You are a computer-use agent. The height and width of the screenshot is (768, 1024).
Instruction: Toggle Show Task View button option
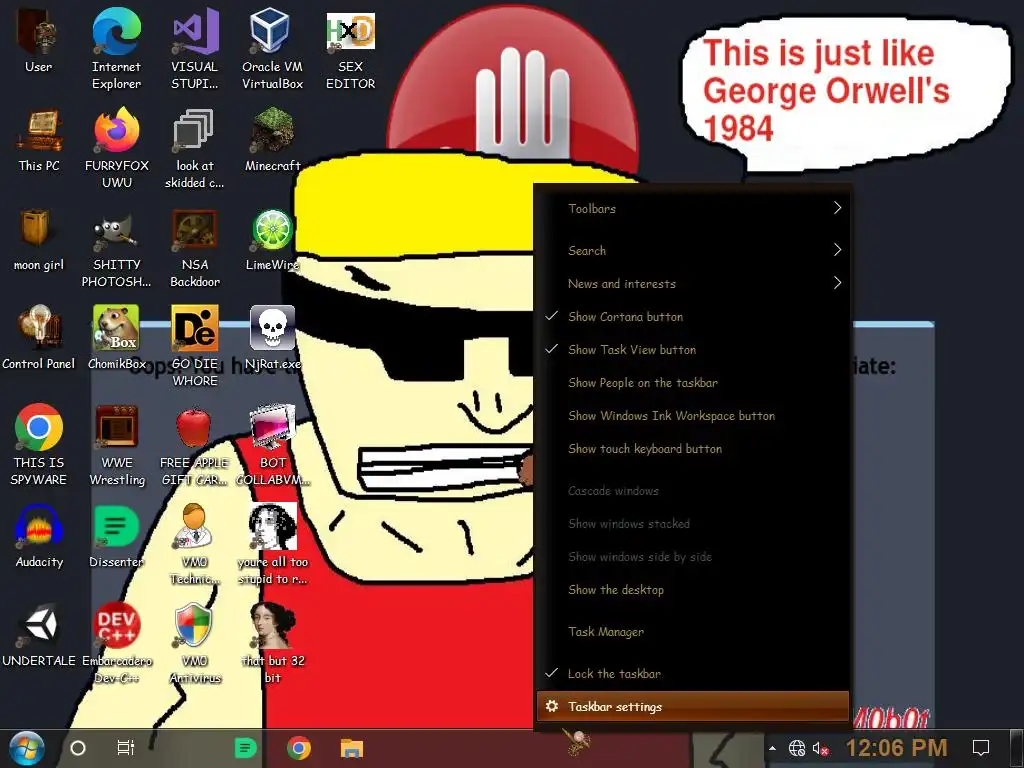tap(693, 349)
